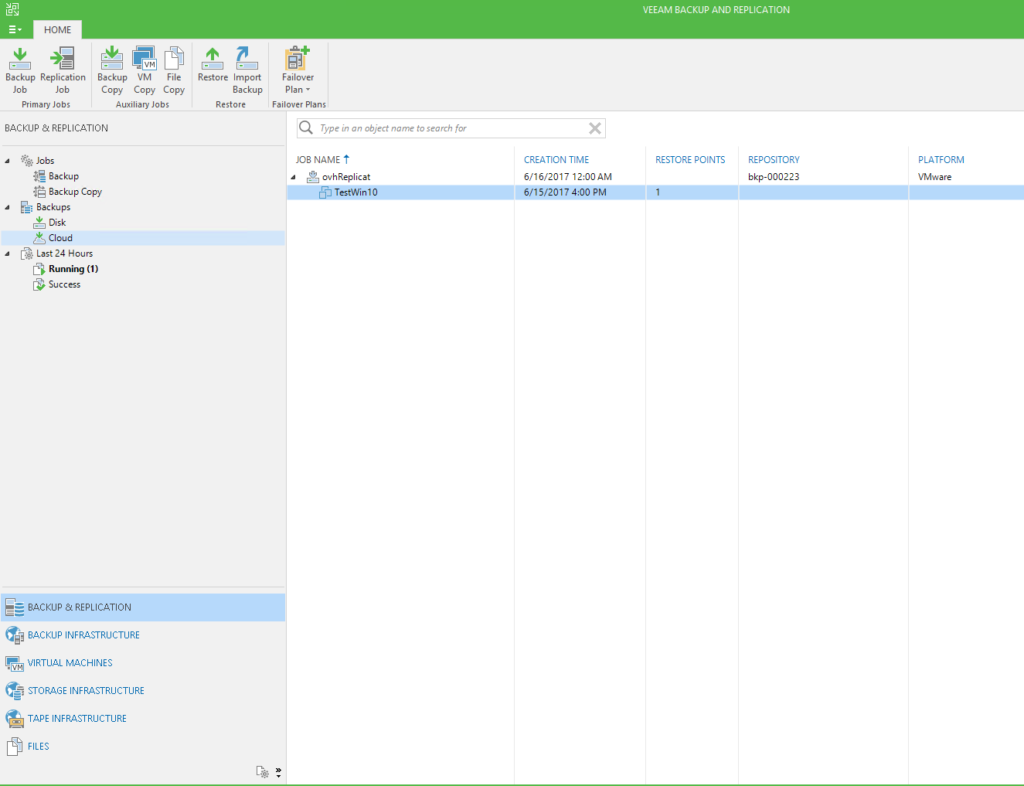This screenshot has height=786, width=1024.
Task: Collapse the ovhReplicat job row
Action: (x=294, y=177)
